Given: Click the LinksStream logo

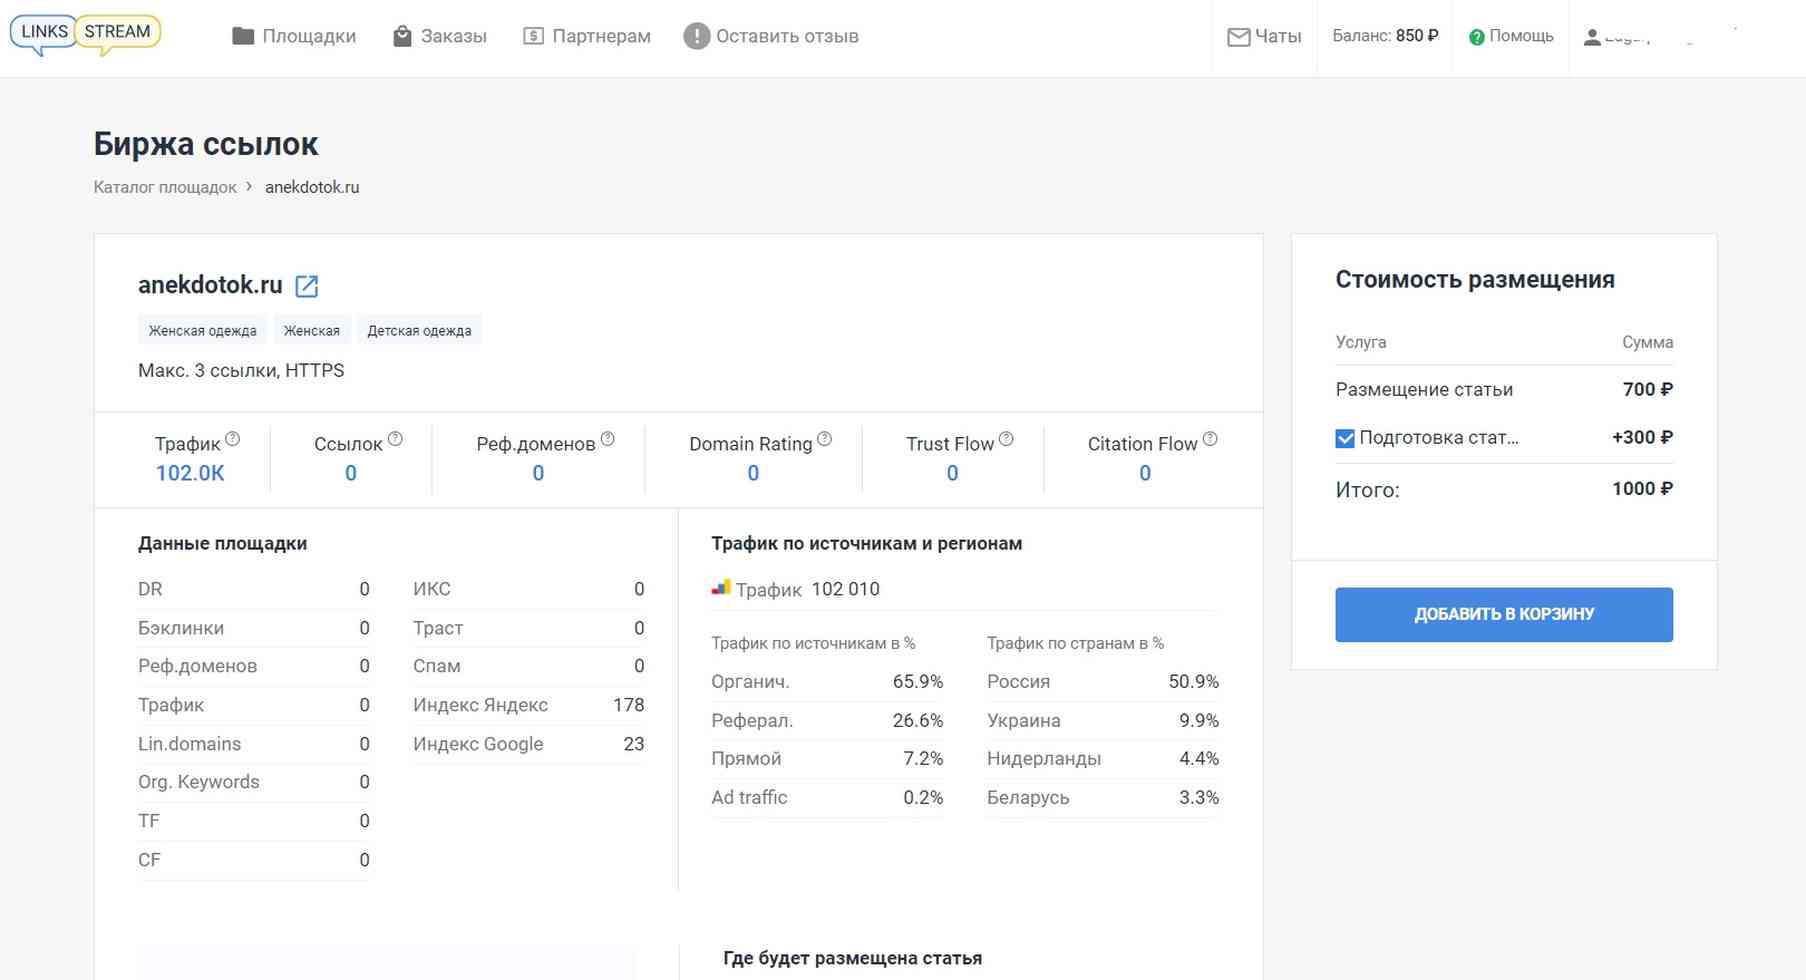Looking at the screenshot, I should pyautogui.click(x=85, y=34).
